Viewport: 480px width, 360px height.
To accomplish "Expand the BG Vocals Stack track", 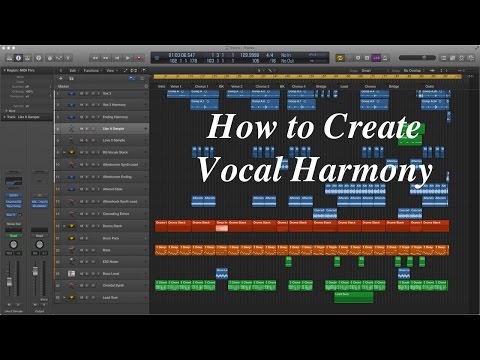I will click(64, 152).
